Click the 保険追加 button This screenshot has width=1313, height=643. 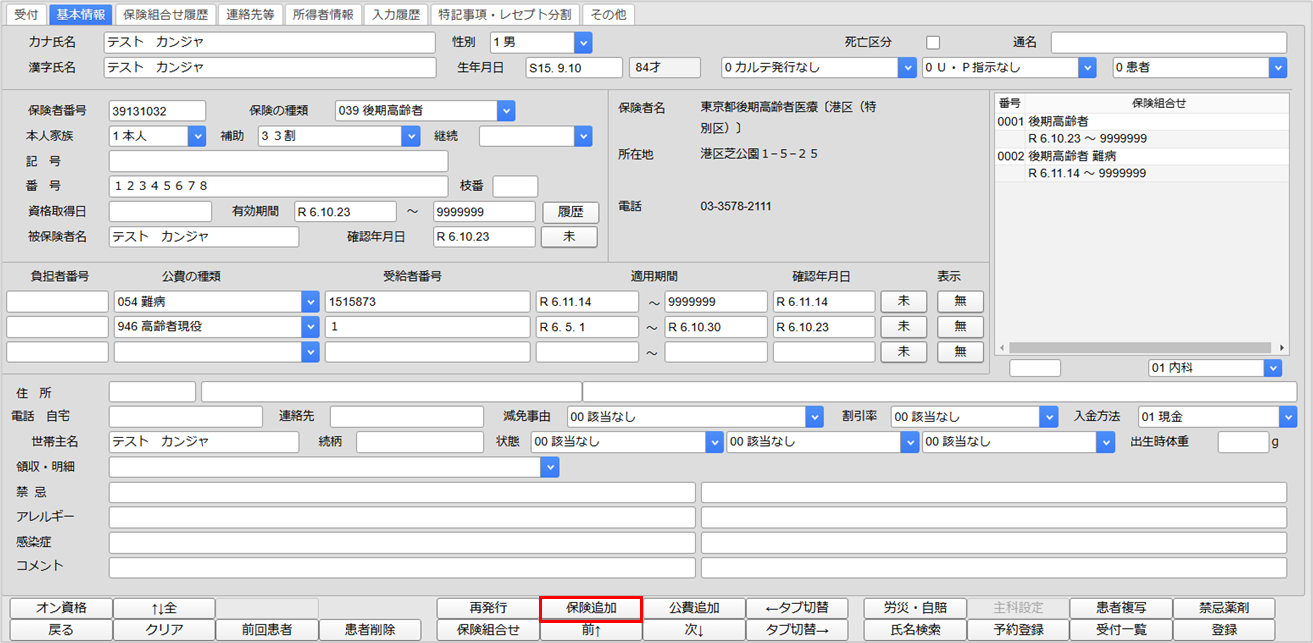tap(590, 608)
